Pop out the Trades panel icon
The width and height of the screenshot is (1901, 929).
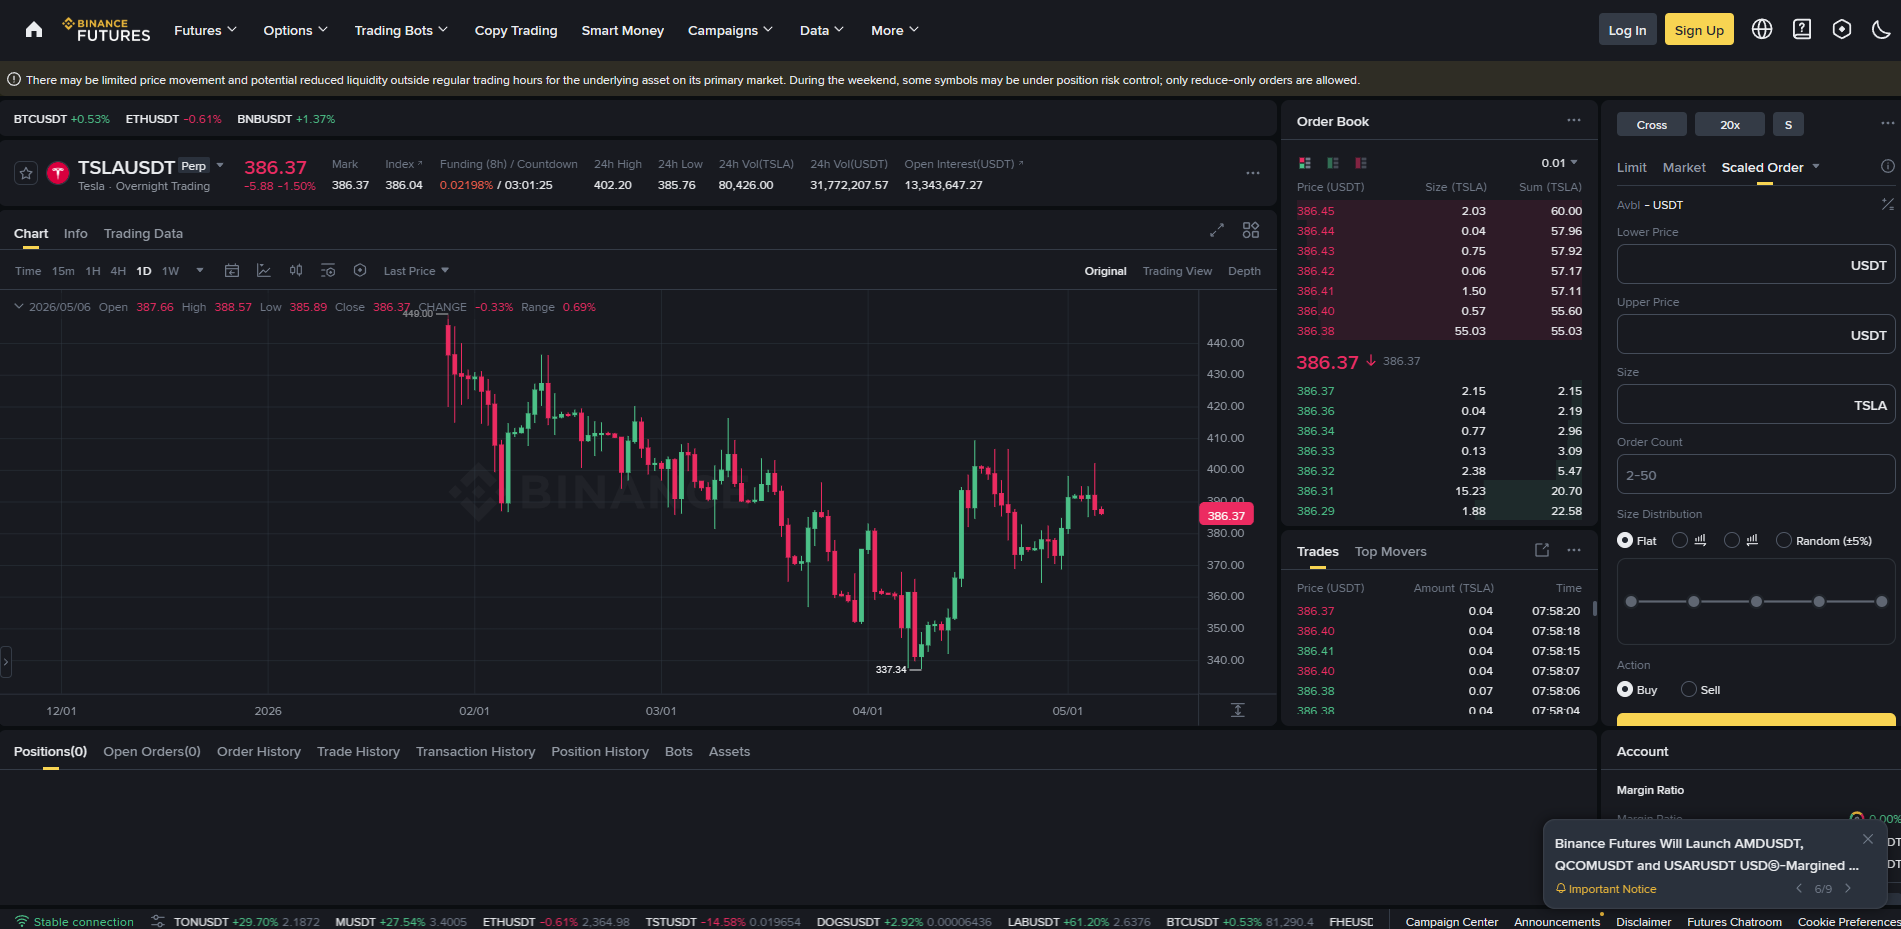(x=1542, y=550)
